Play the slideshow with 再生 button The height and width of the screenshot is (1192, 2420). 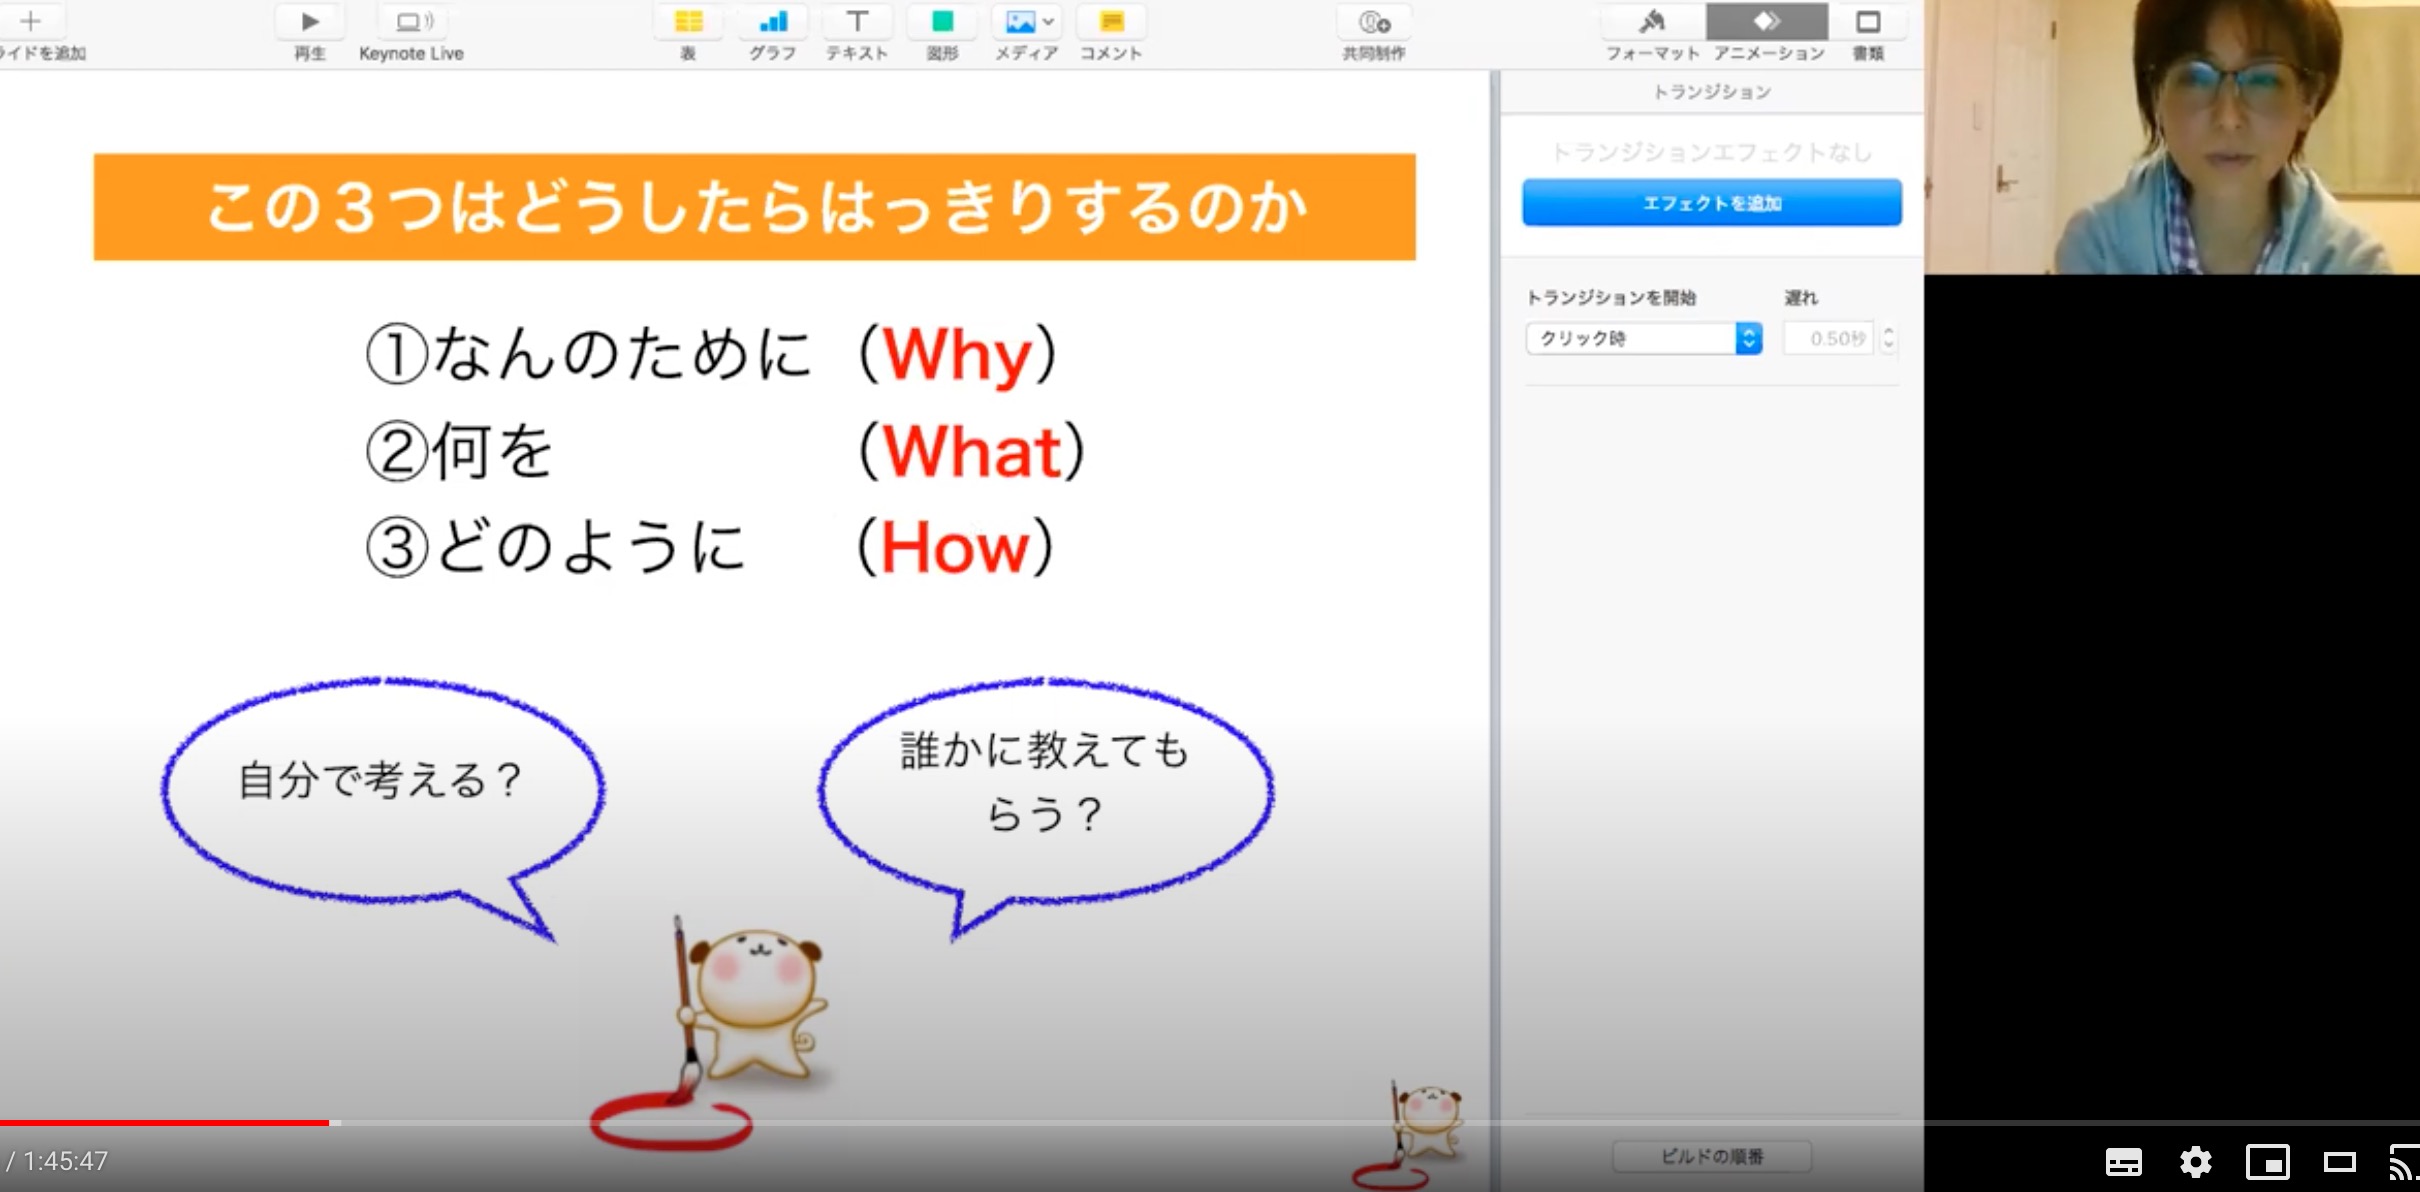pos(310,21)
